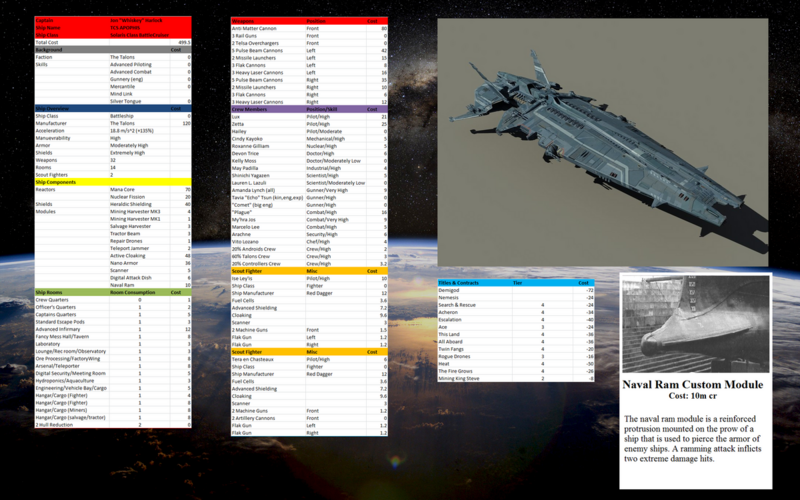Click the battlecruiser 3D render image
The image size is (800, 500).
[x=603, y=142]
